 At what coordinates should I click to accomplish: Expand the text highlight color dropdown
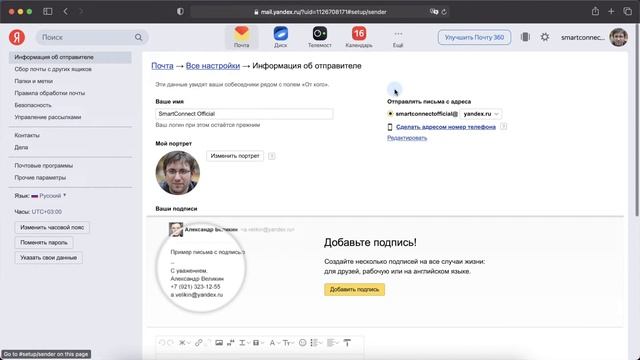[258, 343]
